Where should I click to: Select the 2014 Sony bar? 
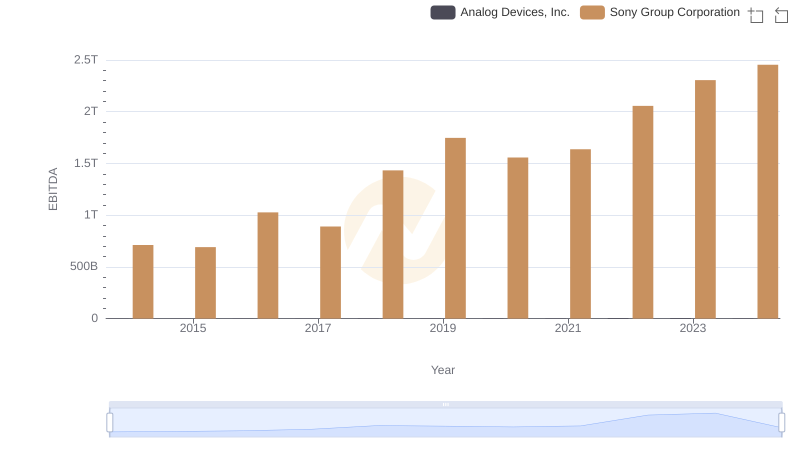(x=143, y=281)
